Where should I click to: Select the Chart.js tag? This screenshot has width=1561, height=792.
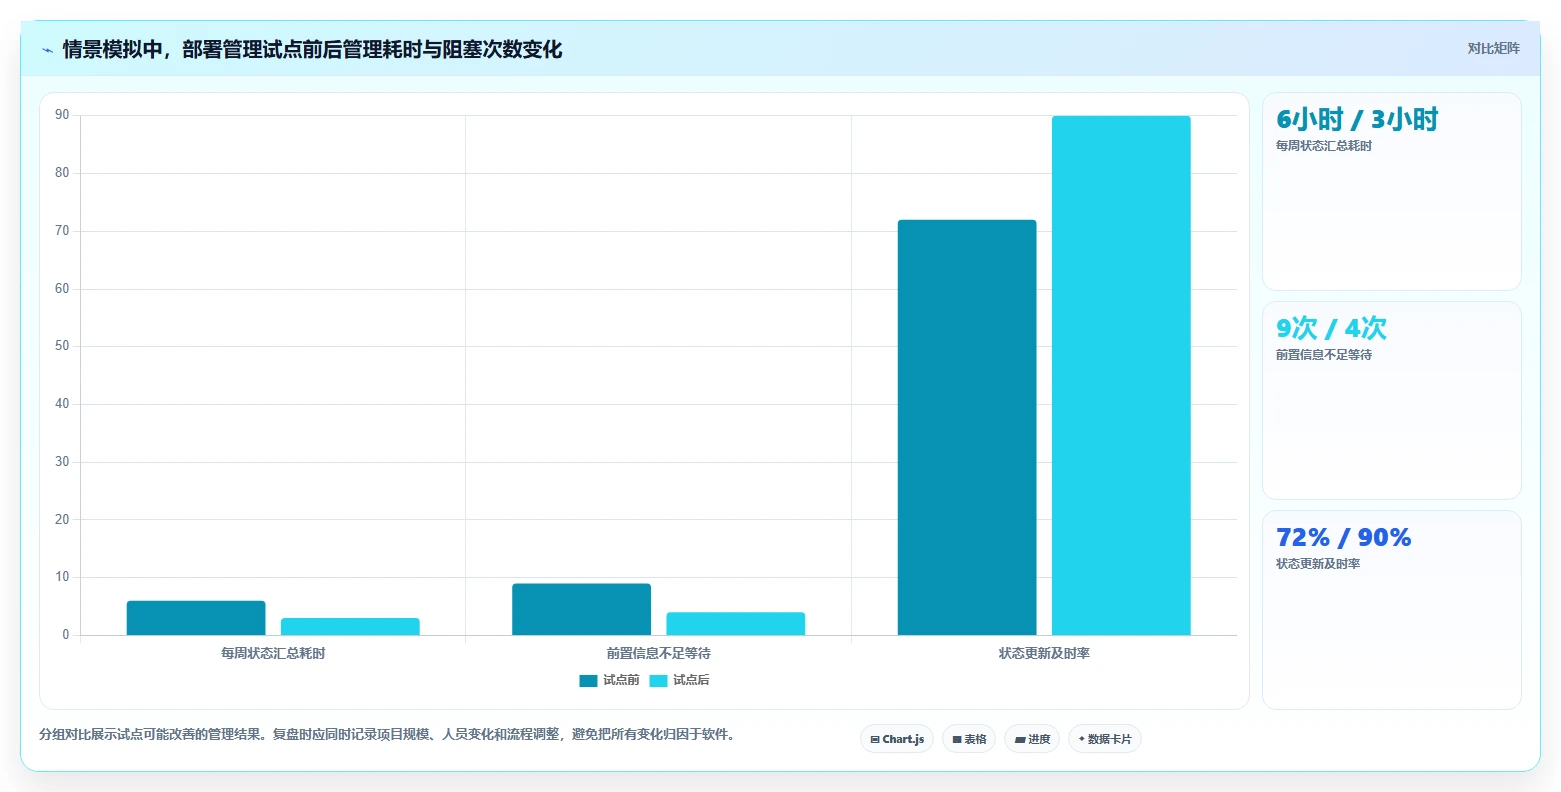pyautogui.click(x=897, y=739)
